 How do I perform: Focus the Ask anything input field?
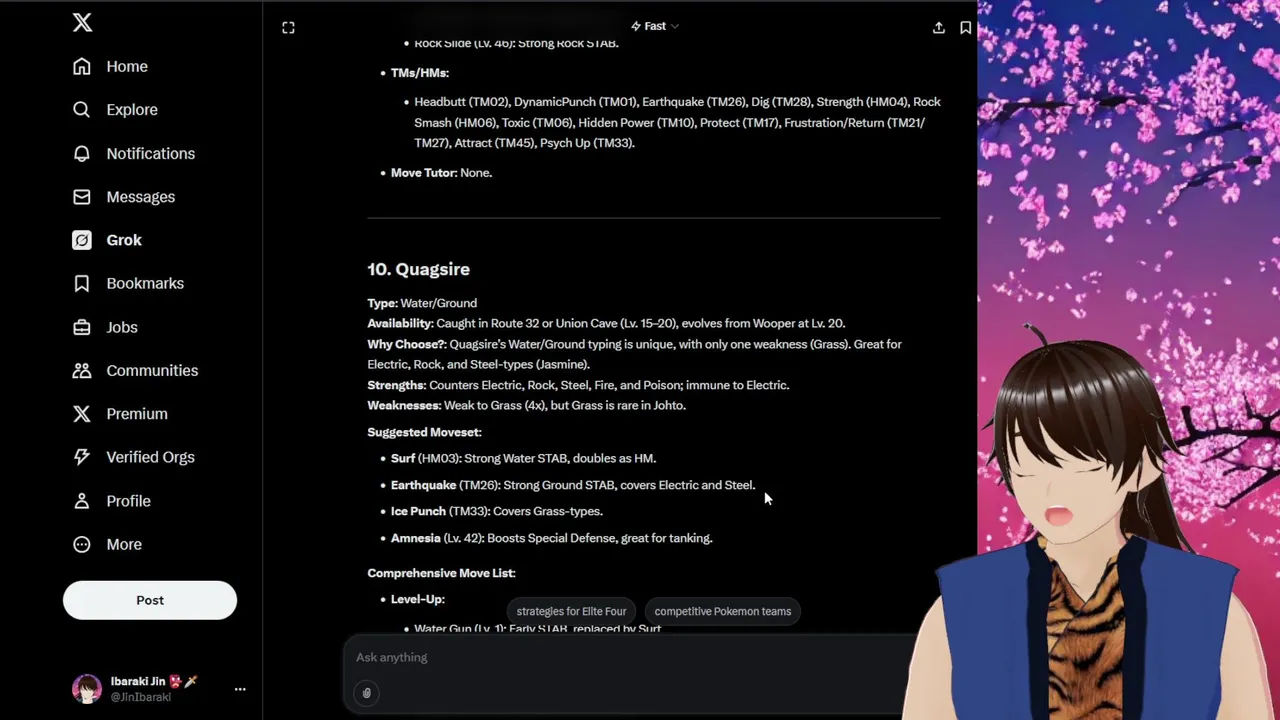(x=630, y=657)
